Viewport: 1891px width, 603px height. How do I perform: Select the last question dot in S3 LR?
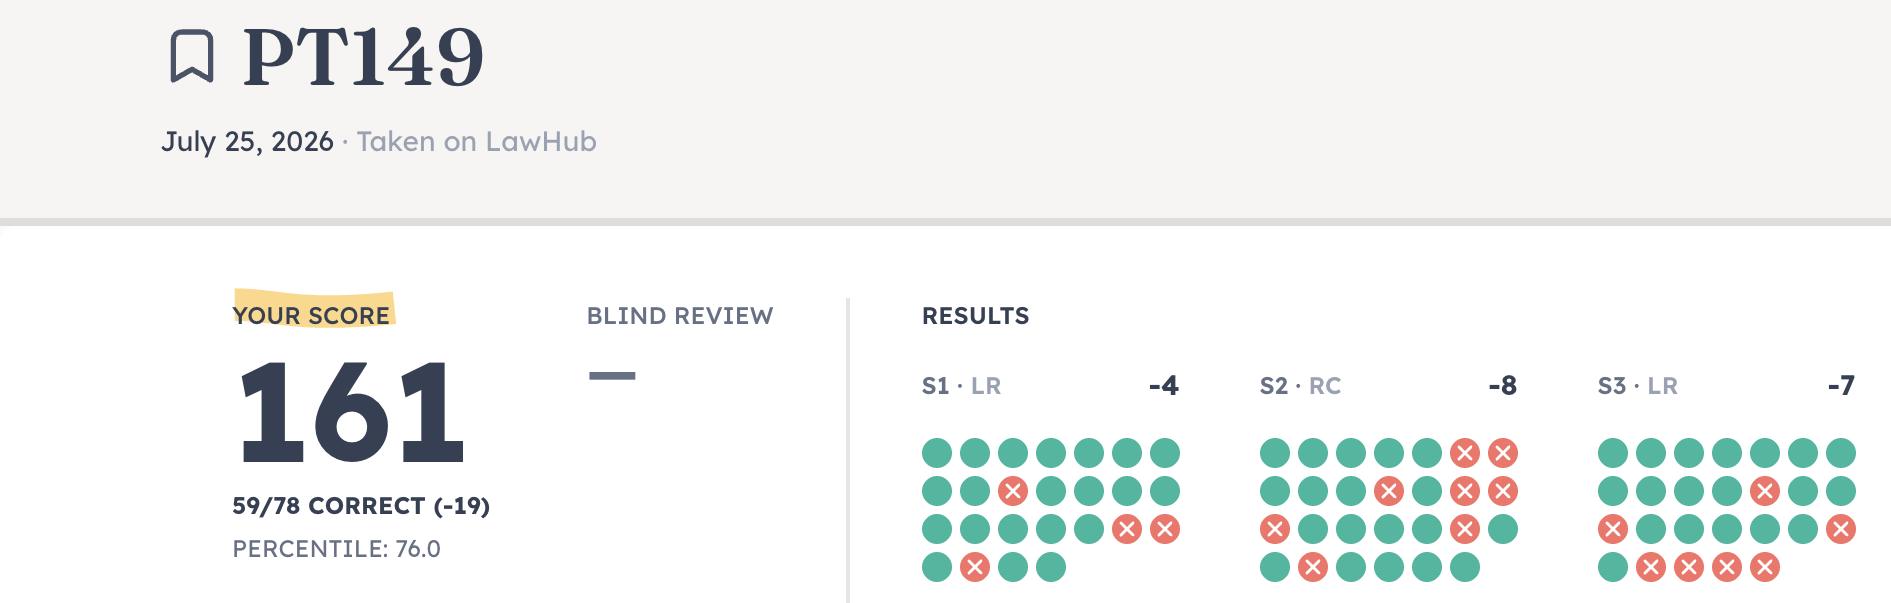(1765, 567)
